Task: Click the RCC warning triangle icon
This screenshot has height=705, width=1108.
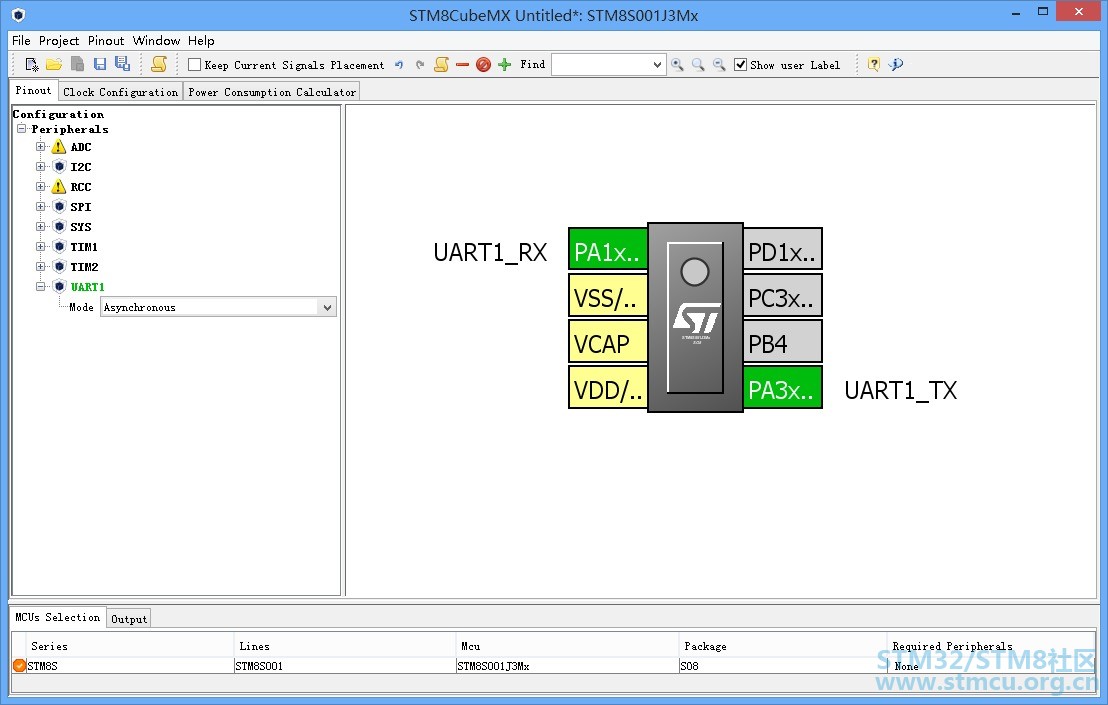Action: (x=59, y=187)
